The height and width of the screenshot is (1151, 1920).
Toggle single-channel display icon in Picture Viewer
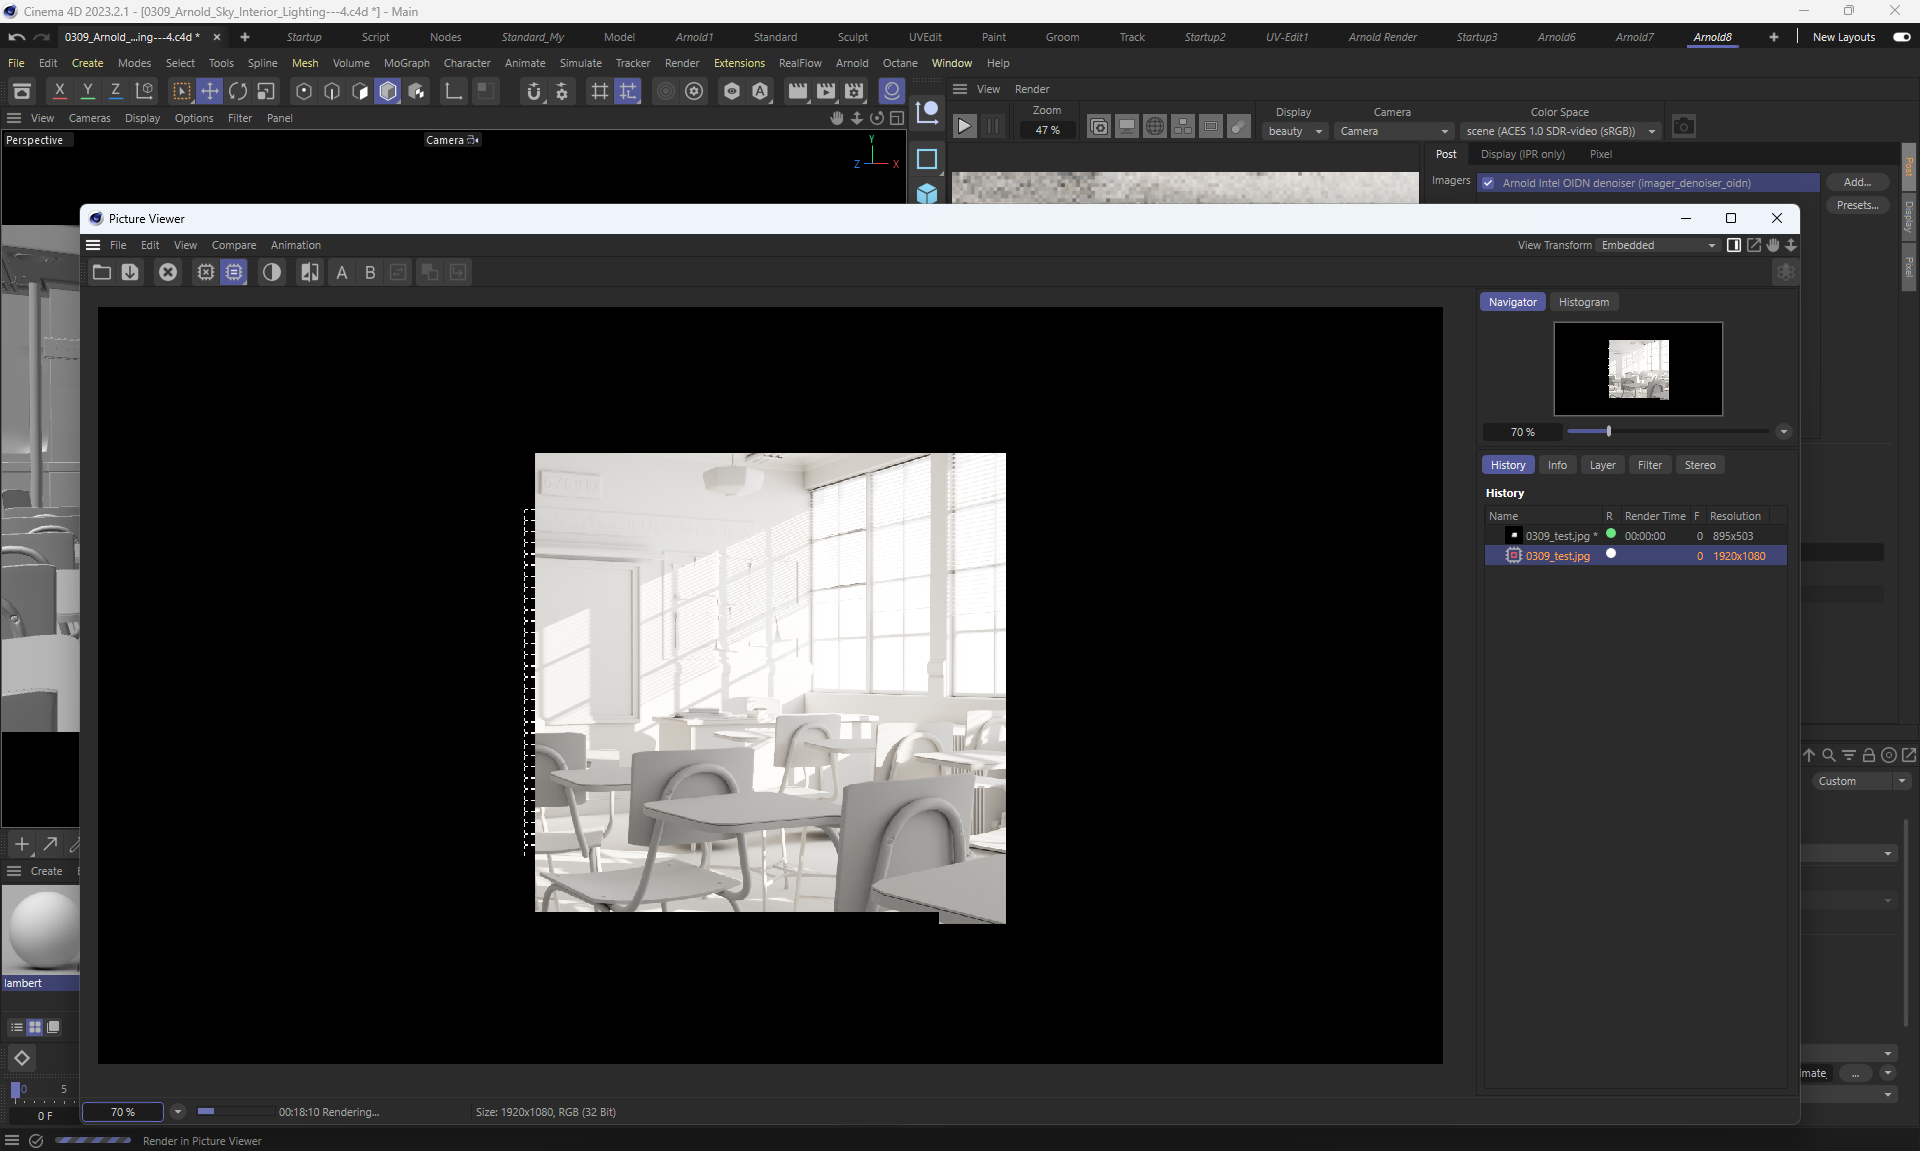(271, 272)
